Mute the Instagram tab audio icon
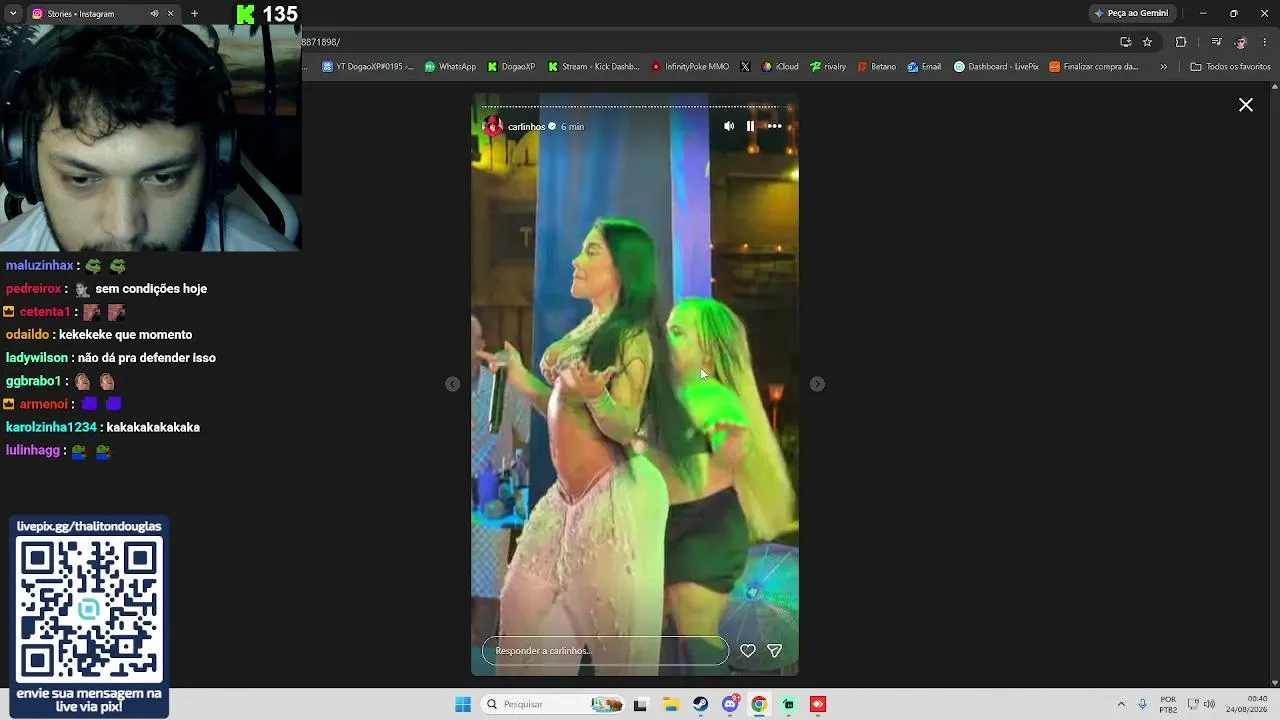The width and height of the screenshot is (1280, 720). point(154,14)
